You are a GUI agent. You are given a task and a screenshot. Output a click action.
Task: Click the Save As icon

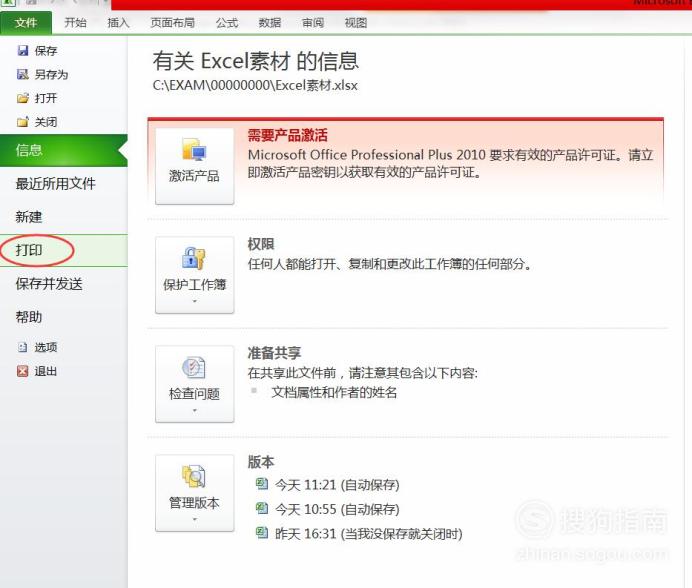click(x=23, y=74)
